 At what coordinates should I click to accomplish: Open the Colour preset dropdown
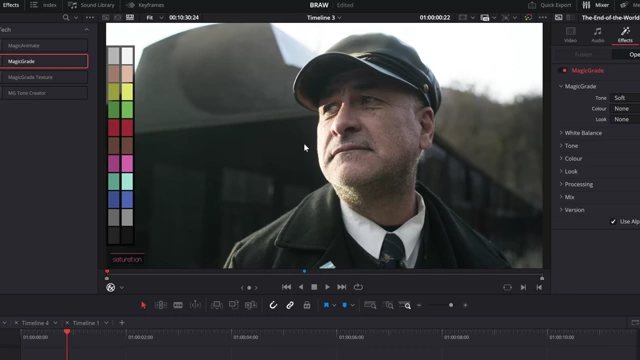click(625, 109)
